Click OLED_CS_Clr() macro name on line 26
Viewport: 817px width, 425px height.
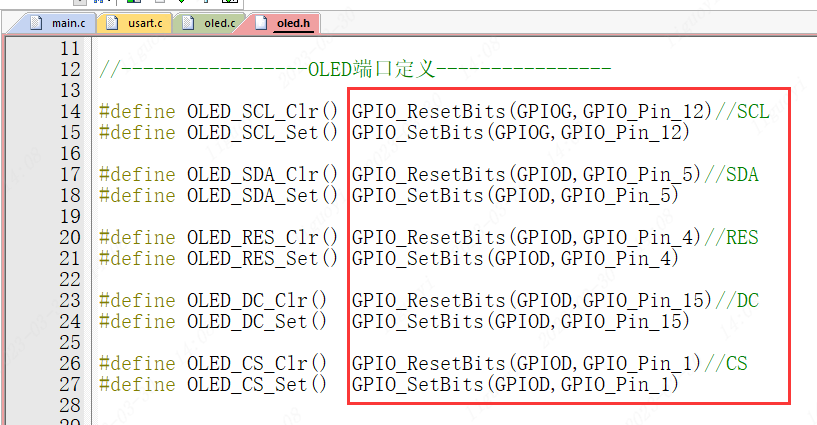tap(257, 364)
